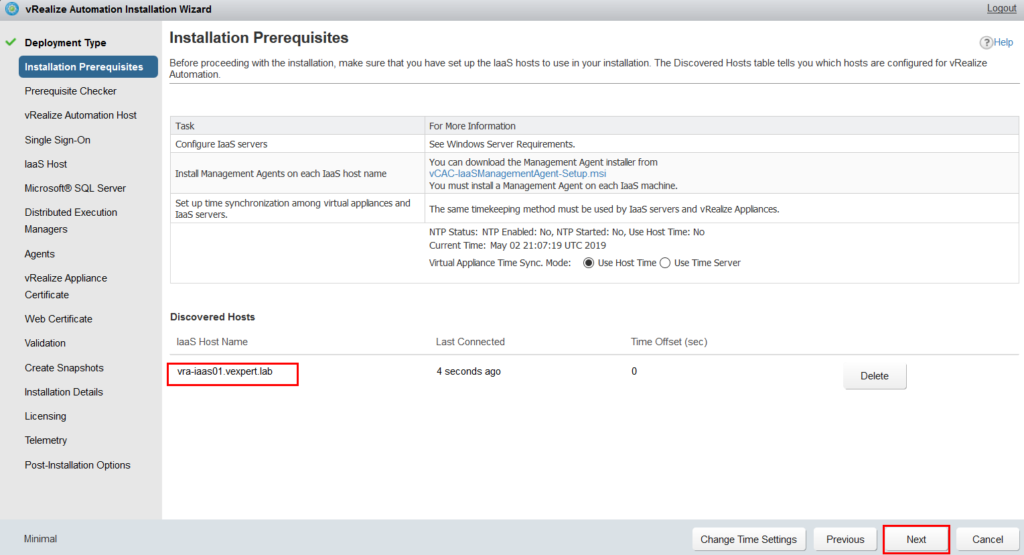Select the IaaS Host step
Image resolution: width=1024 pixels, height=555 pixels.
(46, 164)
